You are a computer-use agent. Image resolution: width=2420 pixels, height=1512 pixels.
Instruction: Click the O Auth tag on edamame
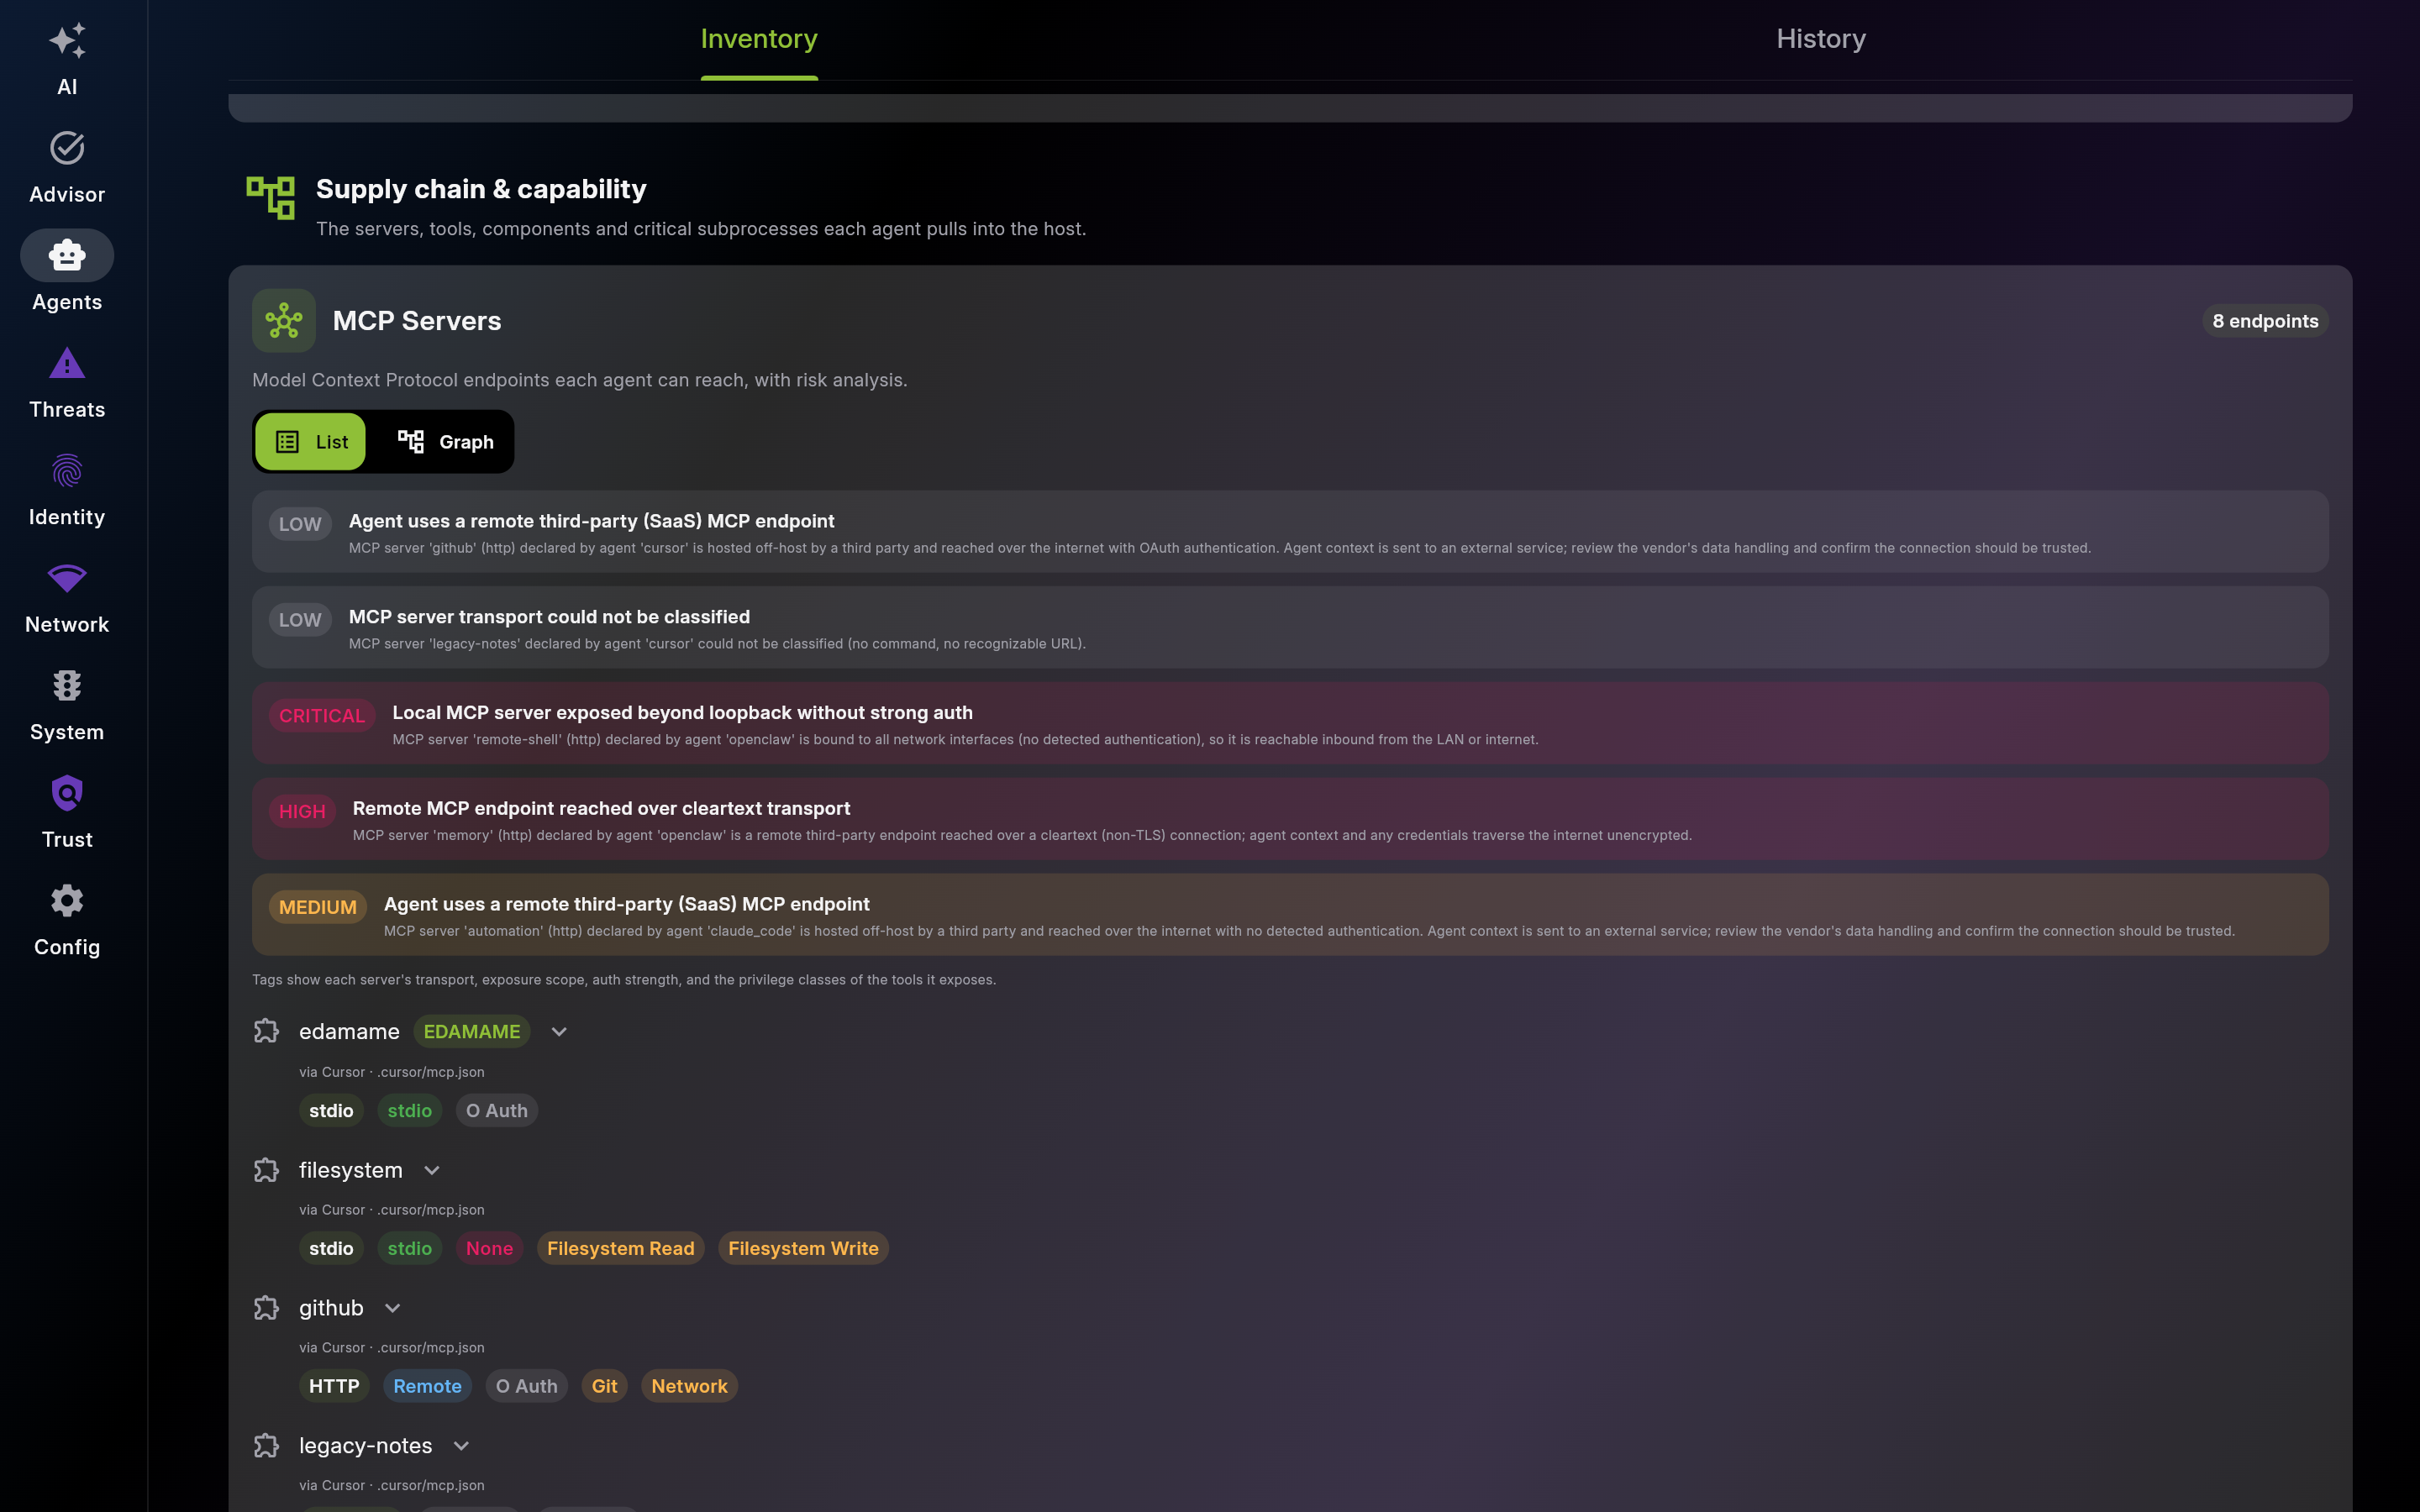point(497,1111)
